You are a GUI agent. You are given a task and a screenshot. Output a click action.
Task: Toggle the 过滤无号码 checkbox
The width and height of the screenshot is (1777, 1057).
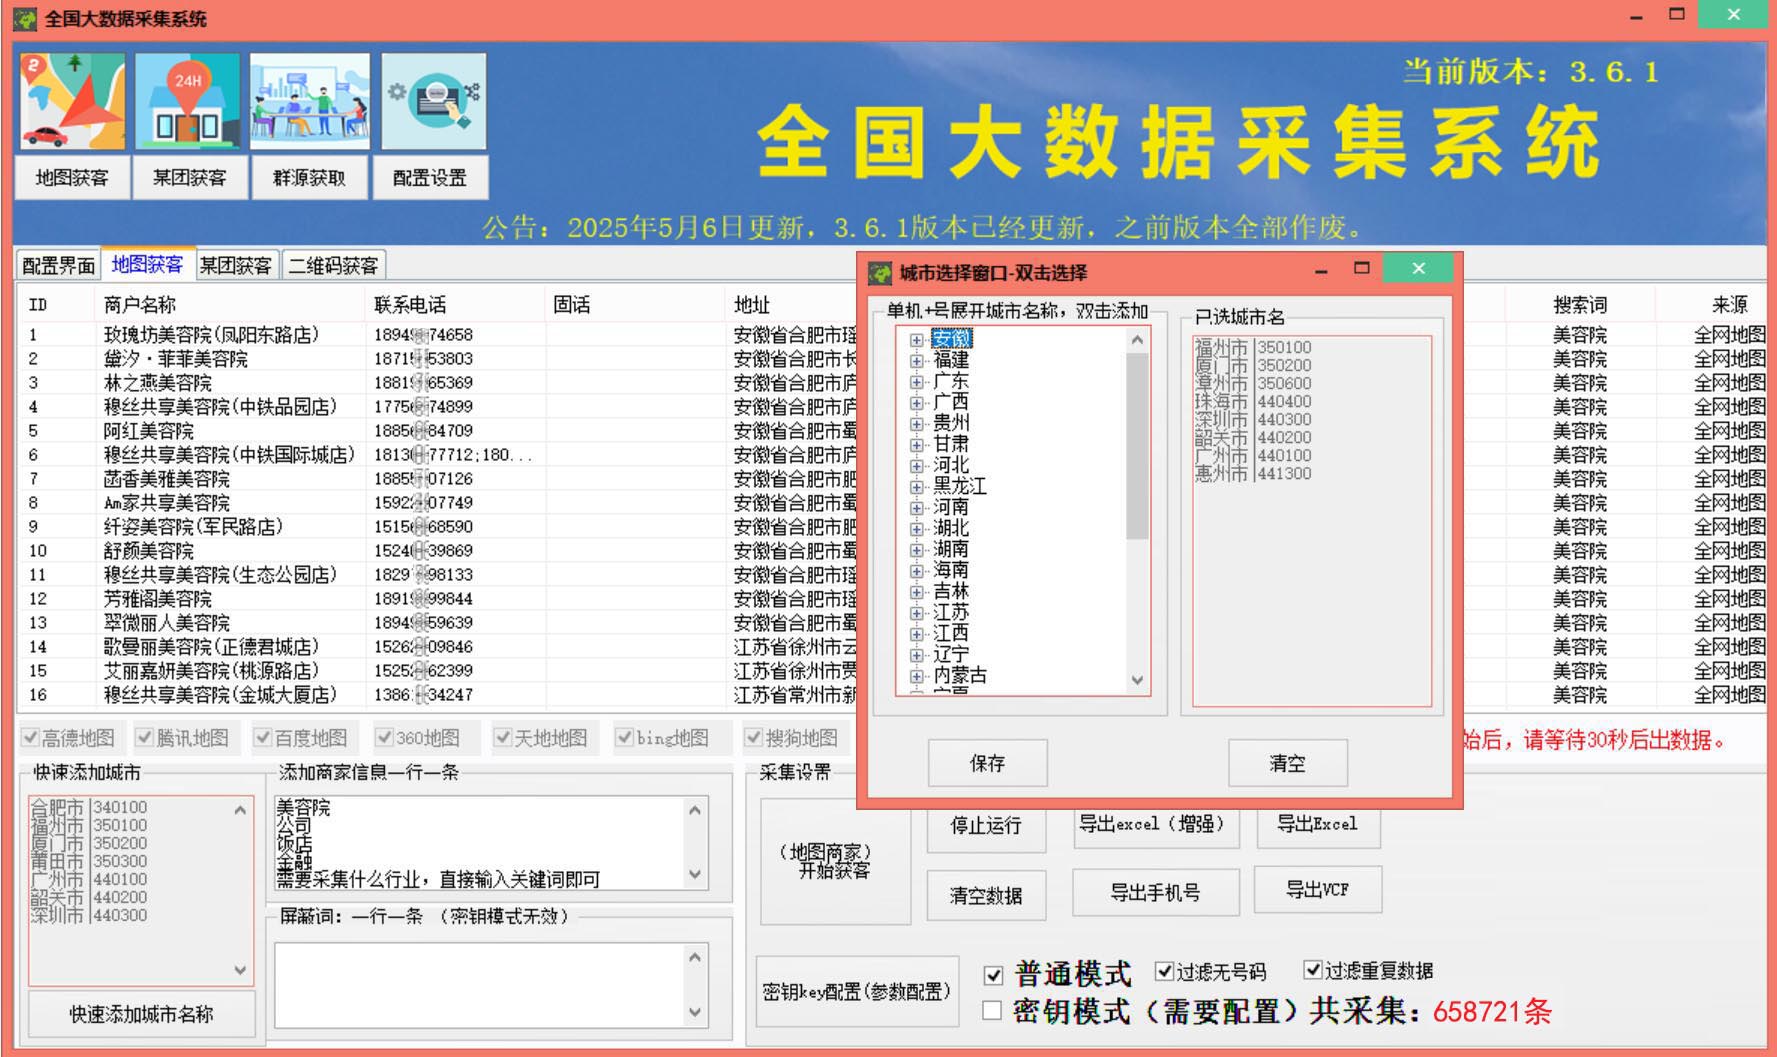click(1163, 971)
